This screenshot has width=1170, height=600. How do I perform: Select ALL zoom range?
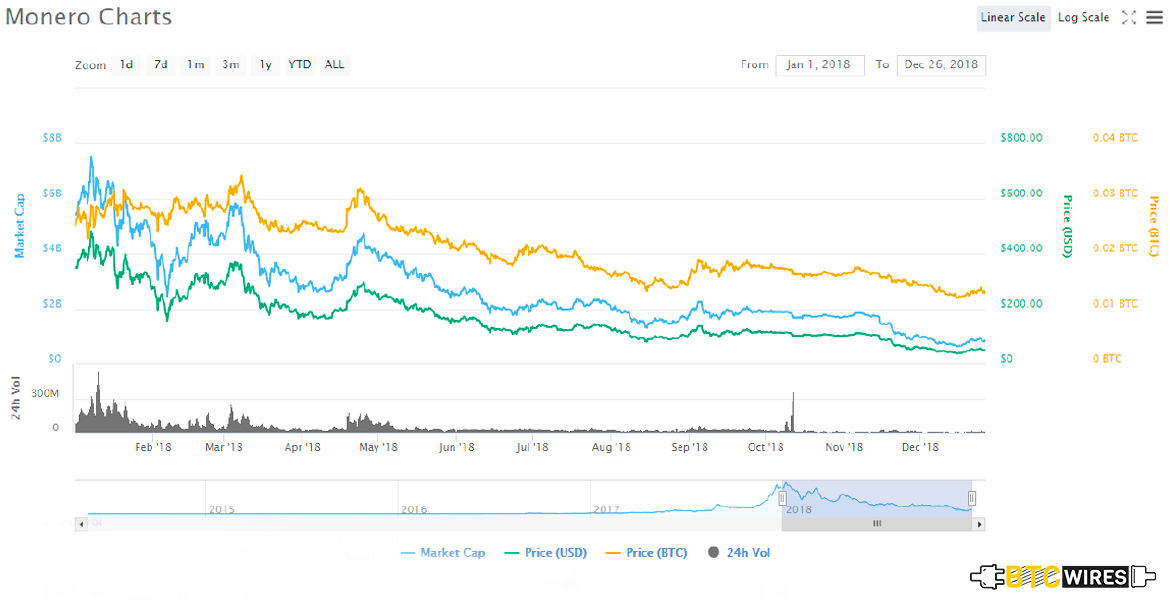[334, 65]
